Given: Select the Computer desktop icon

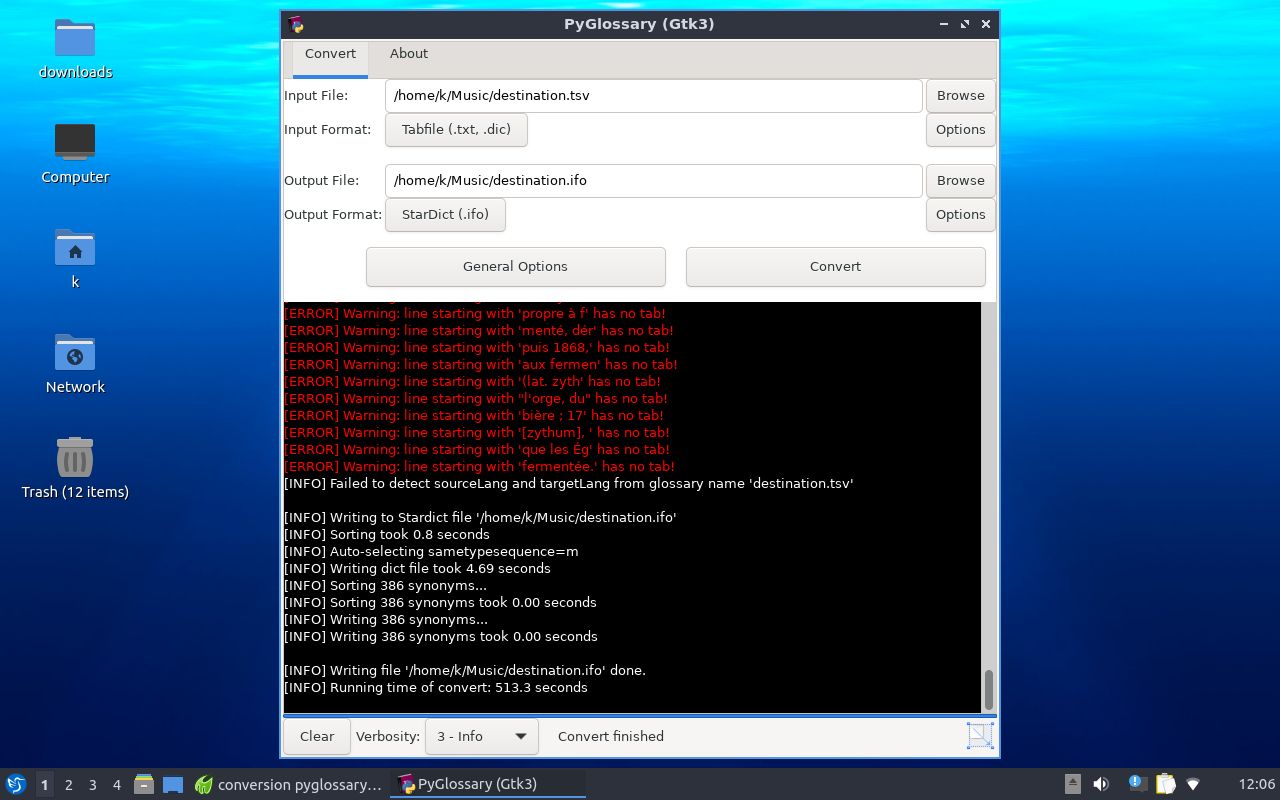Looking at the screenshot, I should coord(75,142).
